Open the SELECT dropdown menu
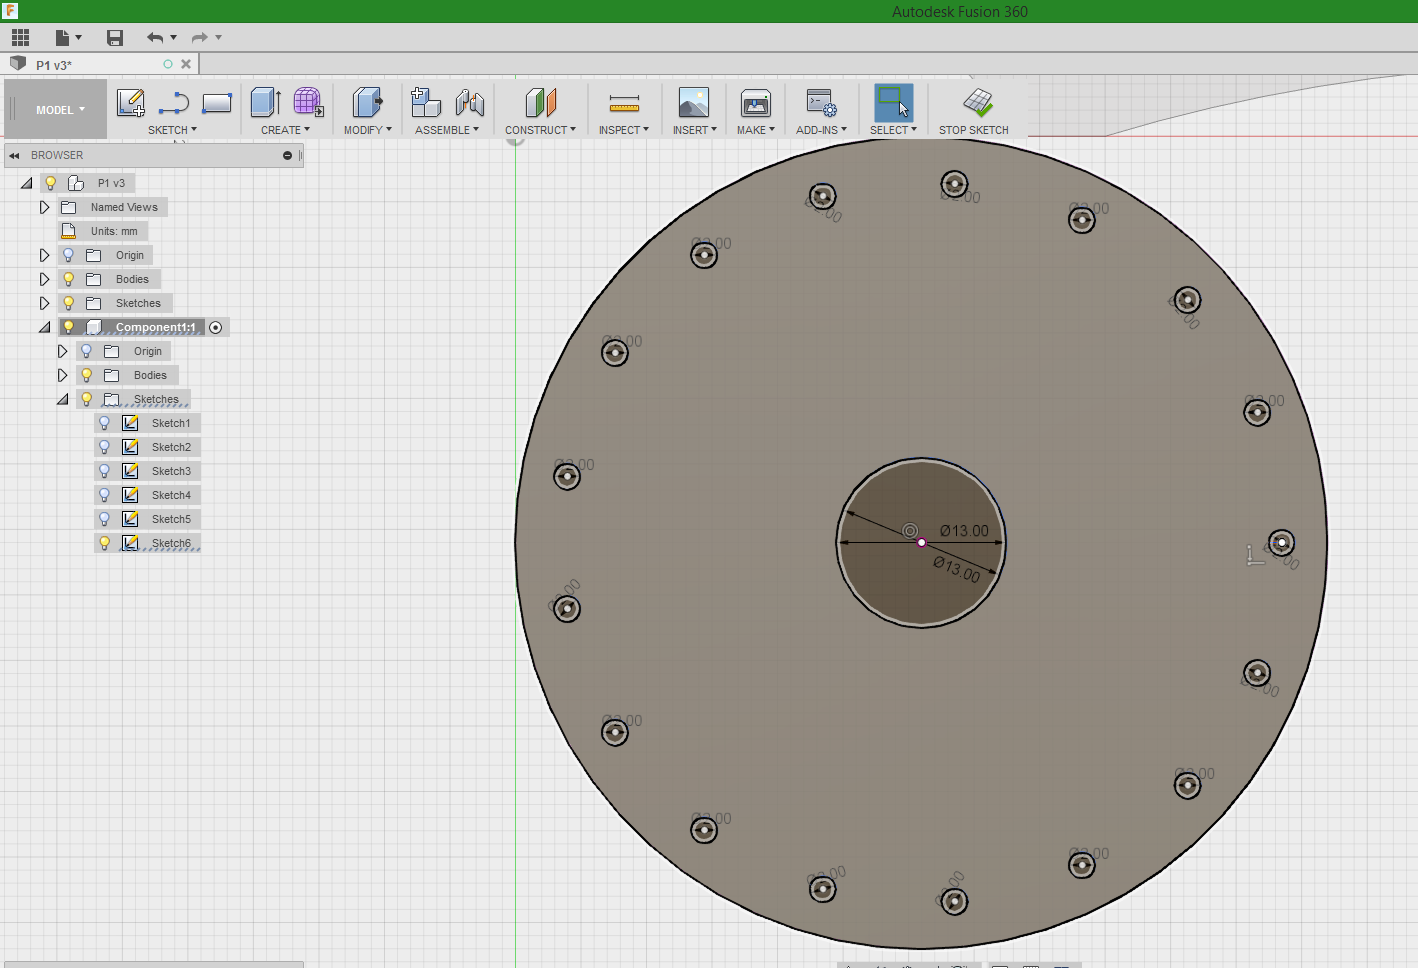 coord(893,130)
